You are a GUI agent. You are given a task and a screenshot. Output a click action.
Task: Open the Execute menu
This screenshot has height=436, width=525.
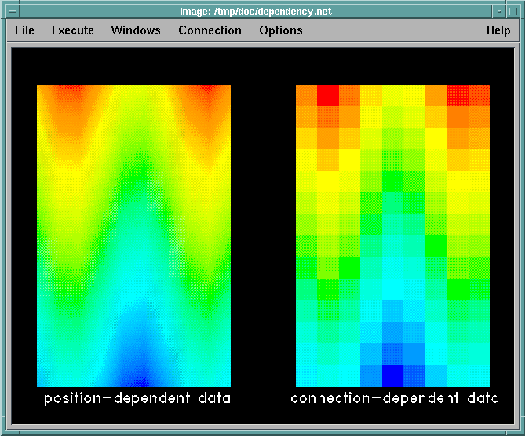(x=73, y=30)
